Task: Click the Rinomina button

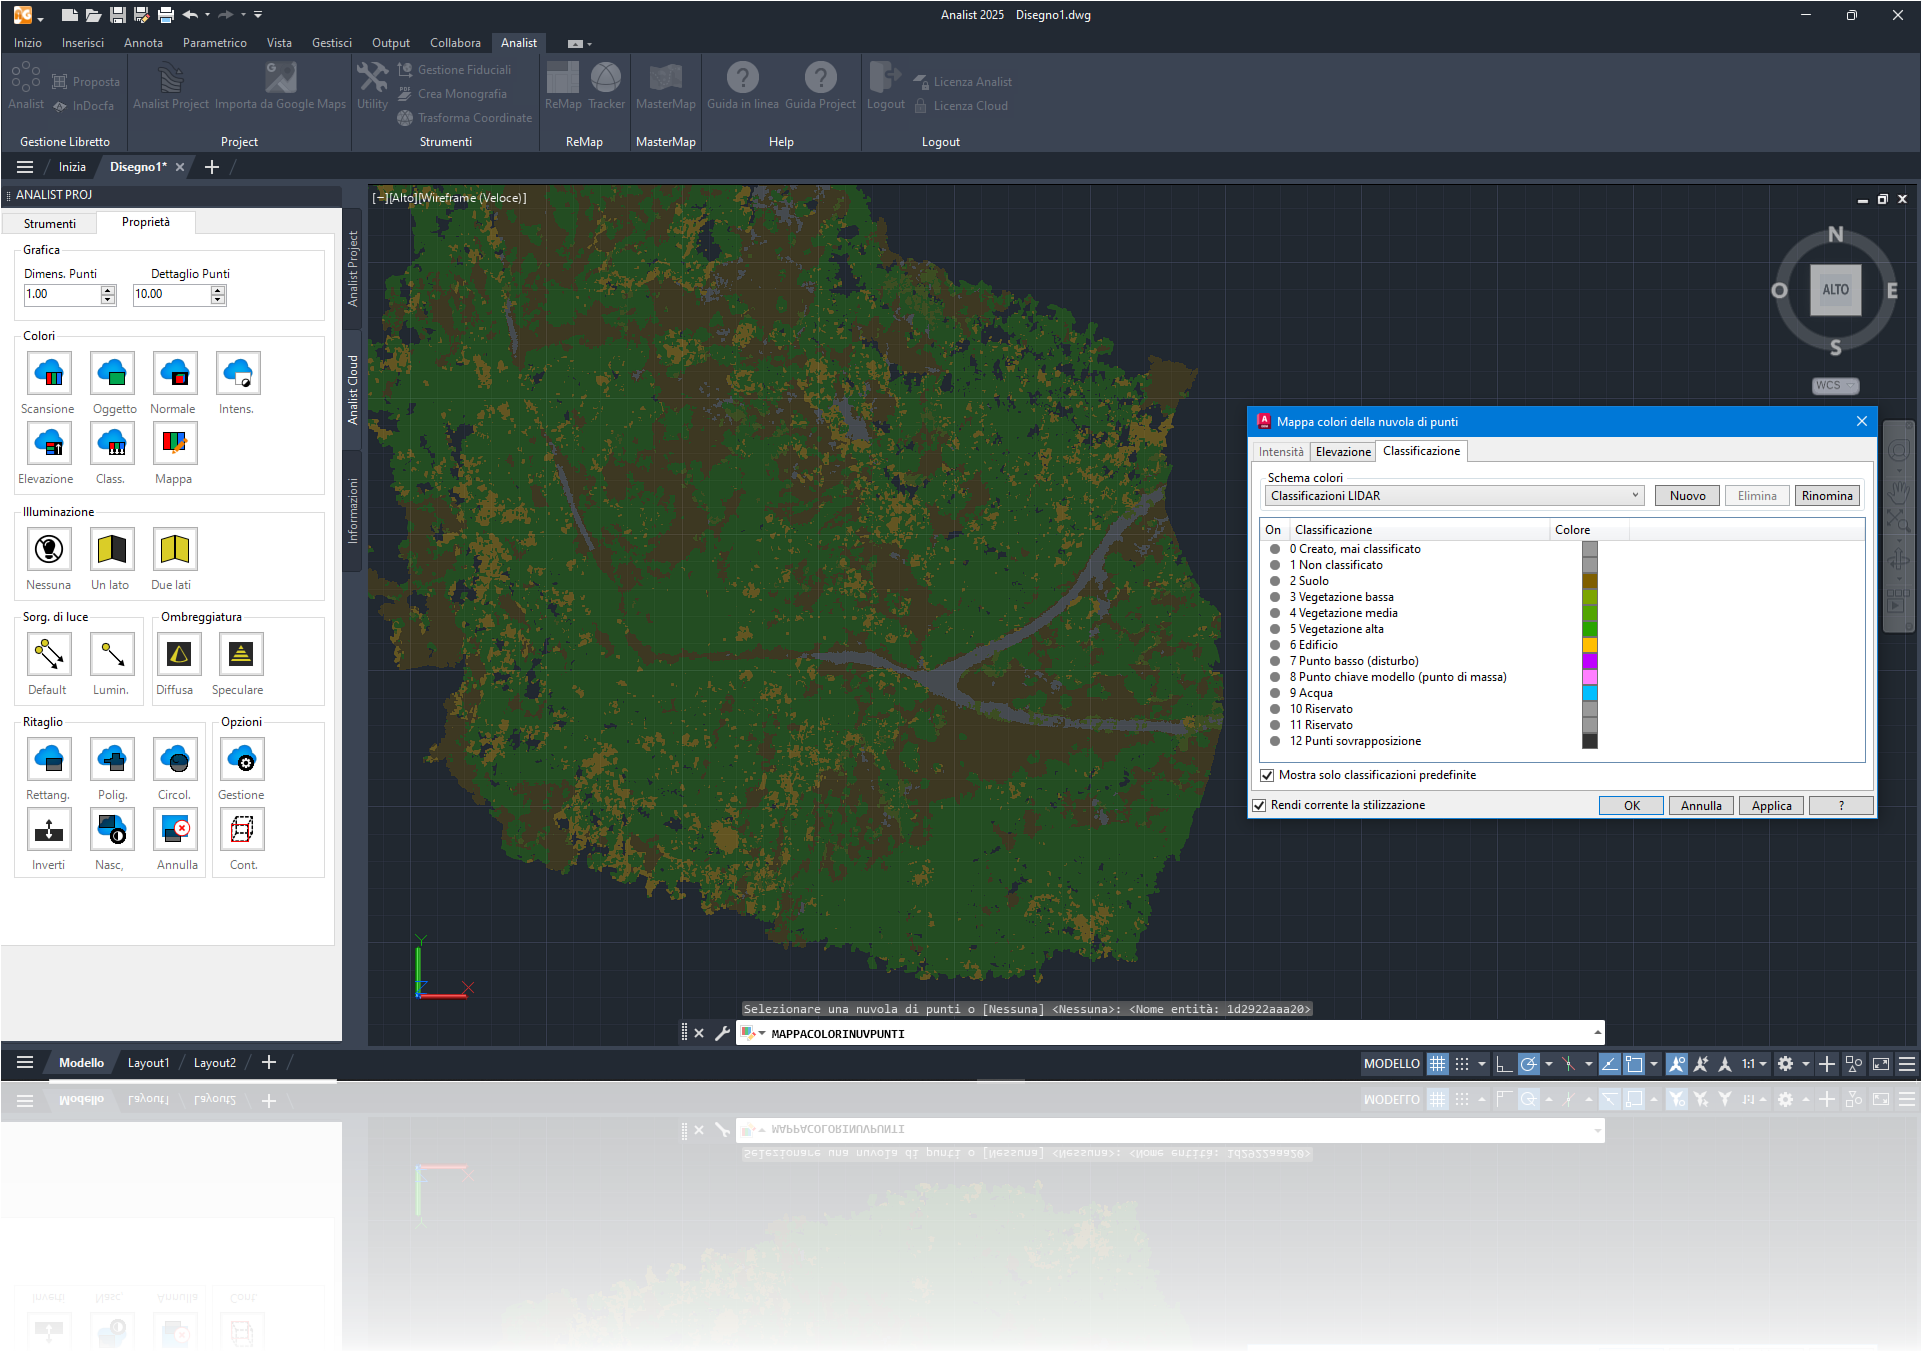Action: [1827, 496]
